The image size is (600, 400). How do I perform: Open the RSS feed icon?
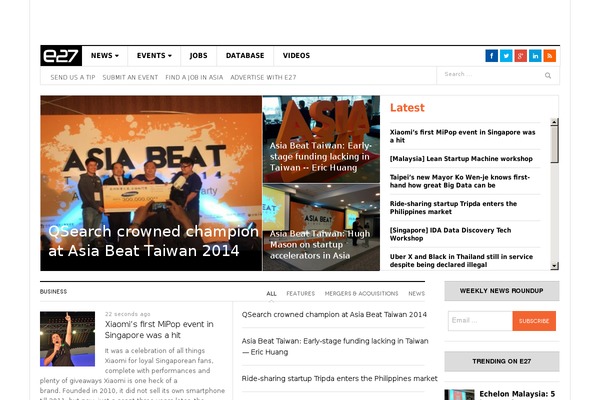[x=549, y=56]
